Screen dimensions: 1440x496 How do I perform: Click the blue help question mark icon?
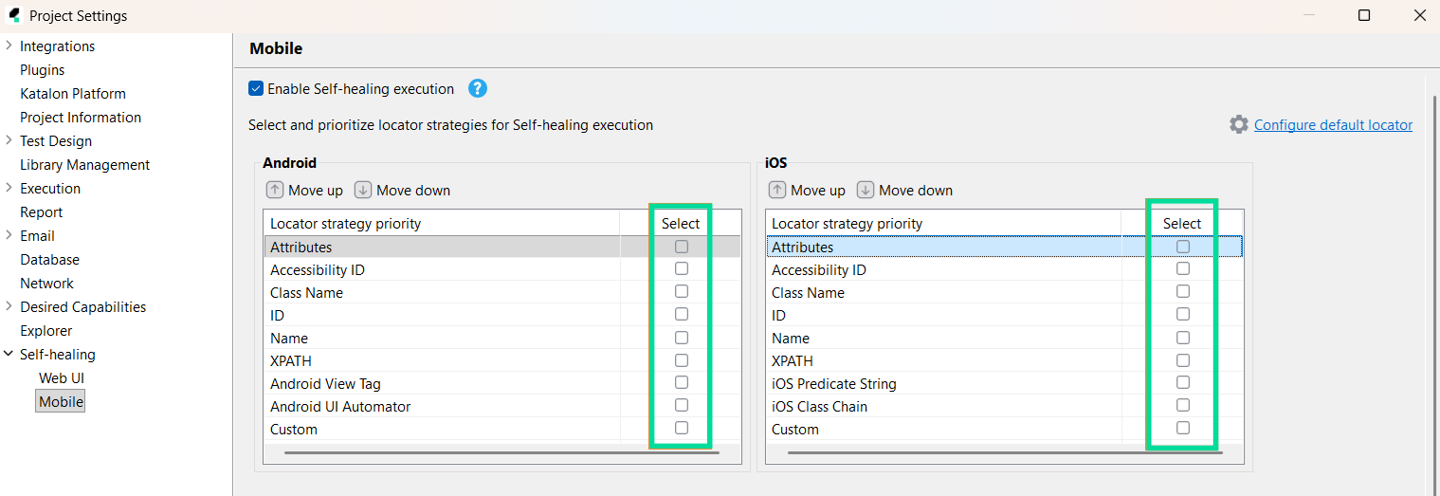tap(478, 89)
